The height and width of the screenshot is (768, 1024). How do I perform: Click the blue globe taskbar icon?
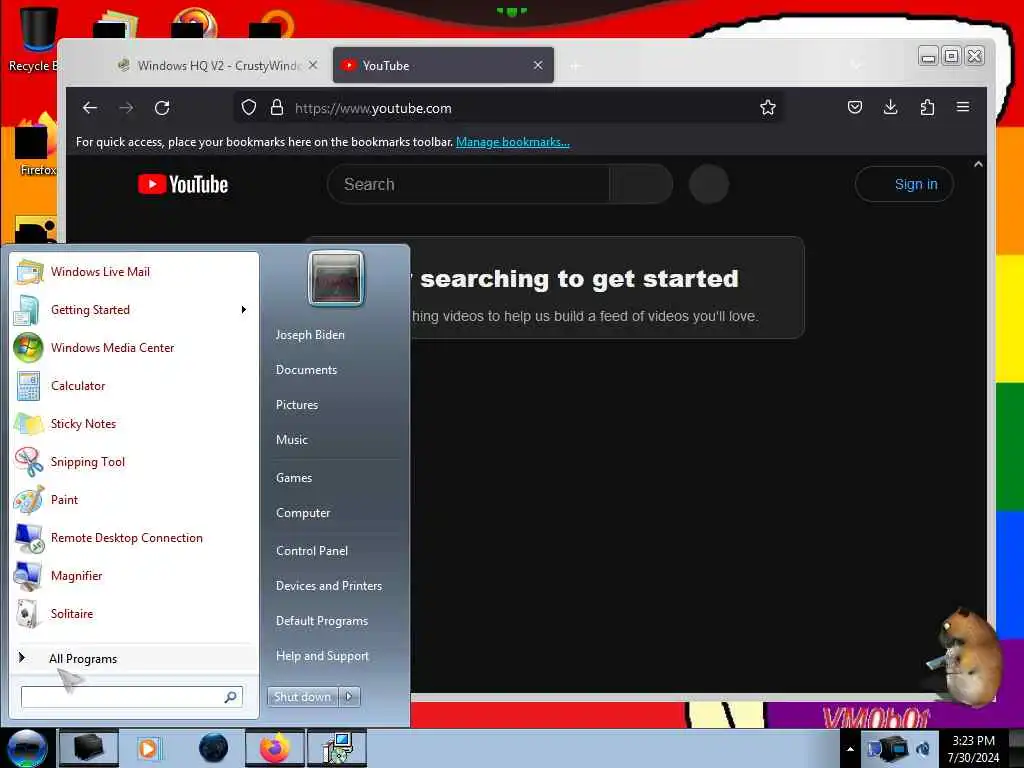click(213, 748)
